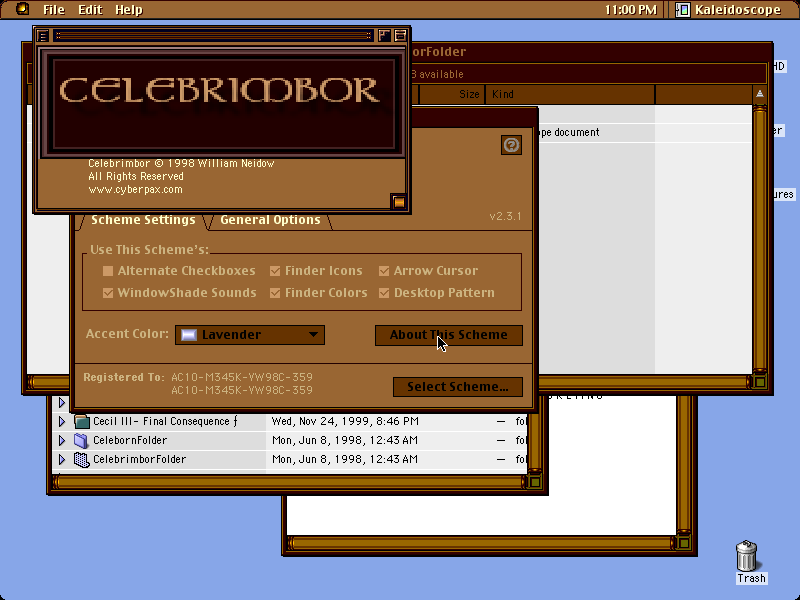Click the back Finder window resize corner
The width and height of the screenshot is (800, 600).
(760, 381)
